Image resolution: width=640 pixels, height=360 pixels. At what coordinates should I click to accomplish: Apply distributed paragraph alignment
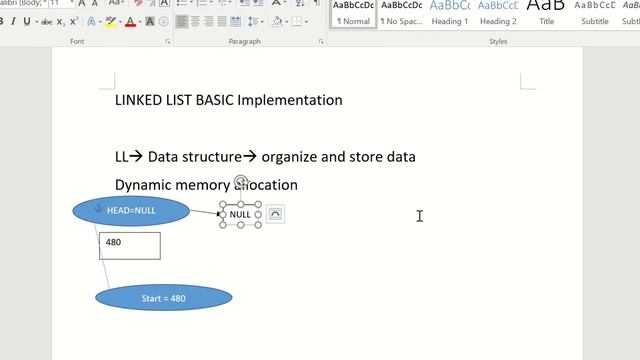click(236, 21)
